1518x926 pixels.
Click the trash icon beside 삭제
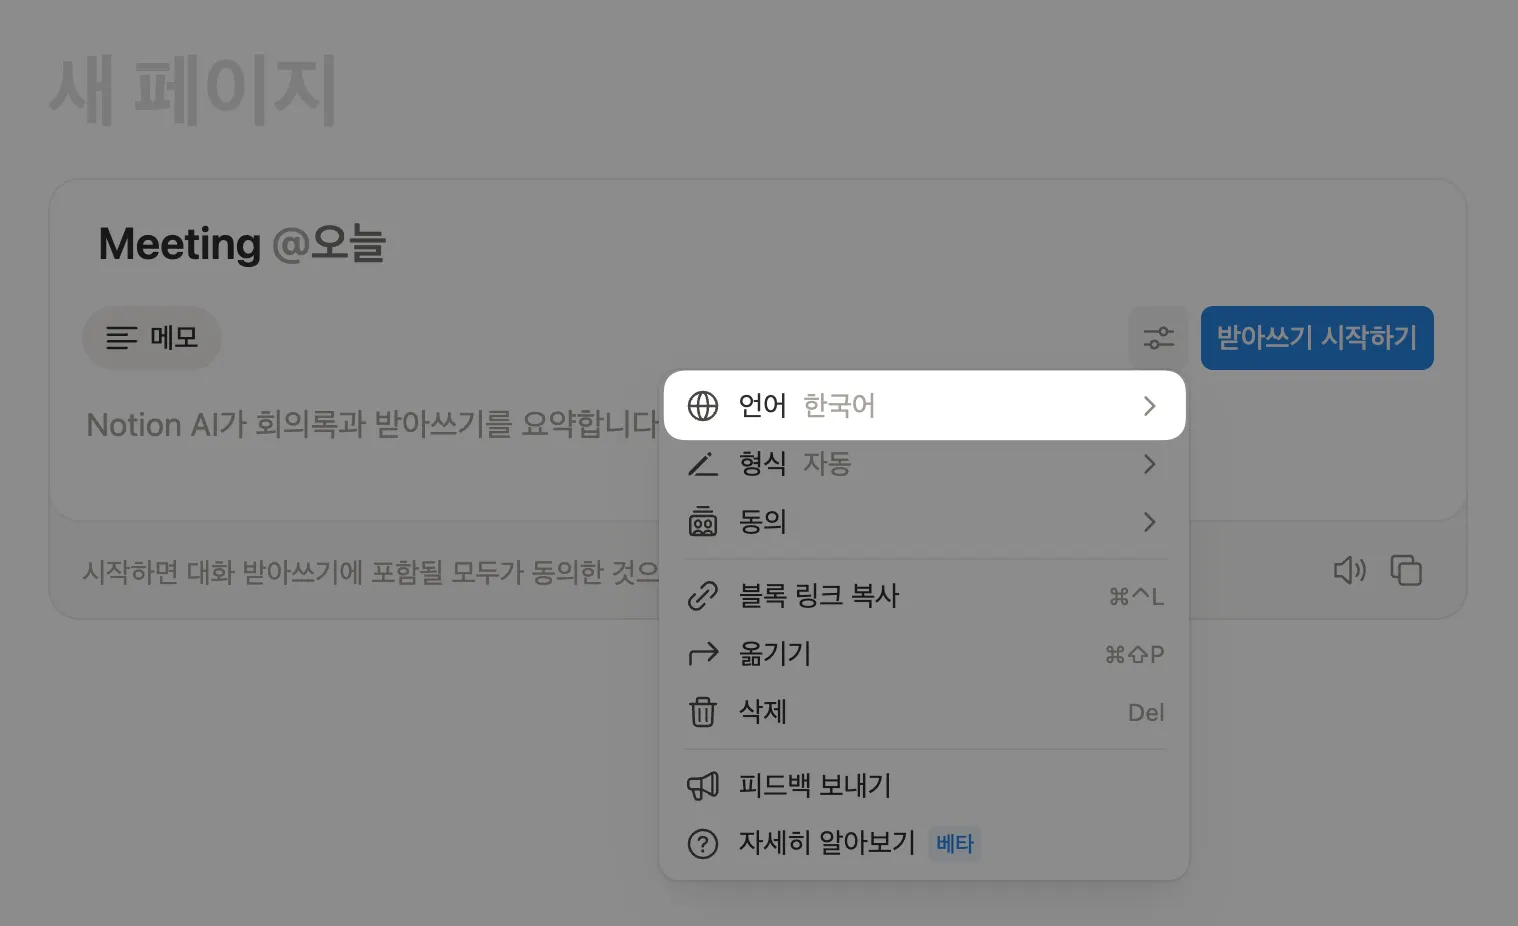pyautogui.click(x=703, y=712)
